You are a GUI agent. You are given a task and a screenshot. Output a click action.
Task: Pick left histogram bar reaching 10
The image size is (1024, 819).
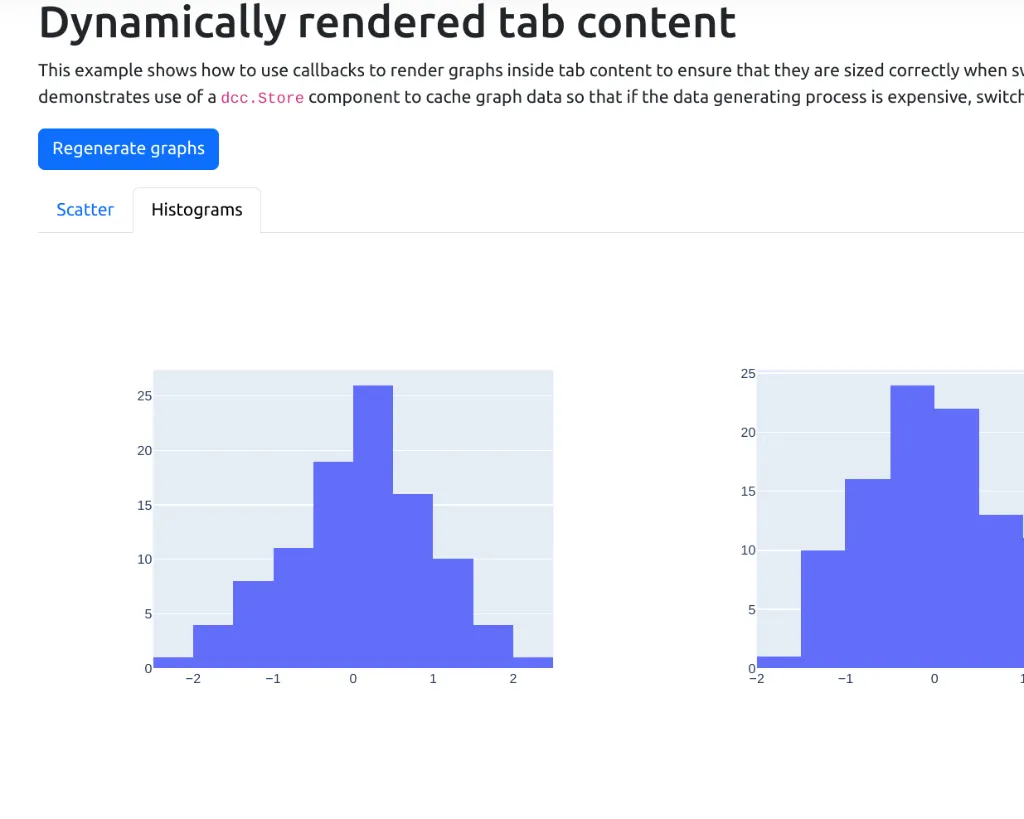click(453, 613)
